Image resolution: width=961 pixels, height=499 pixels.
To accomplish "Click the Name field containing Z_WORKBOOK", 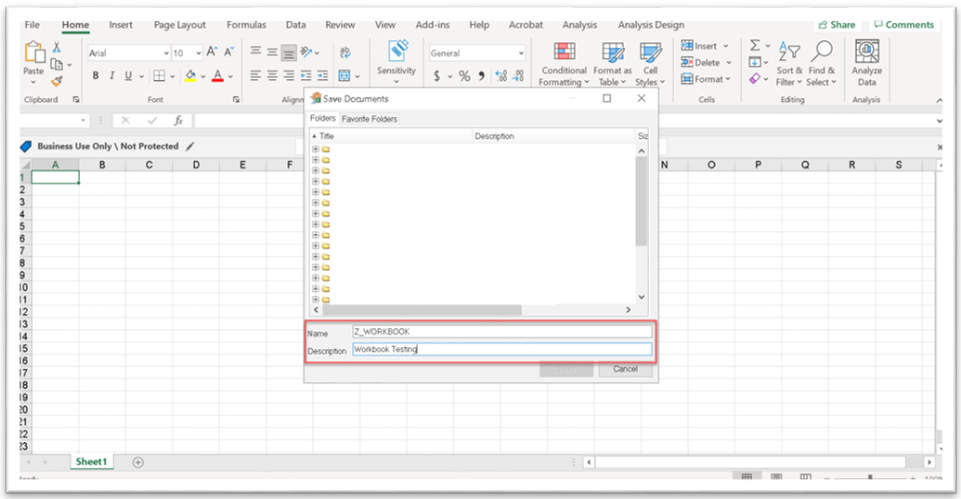I will click(x=501, y=332).
